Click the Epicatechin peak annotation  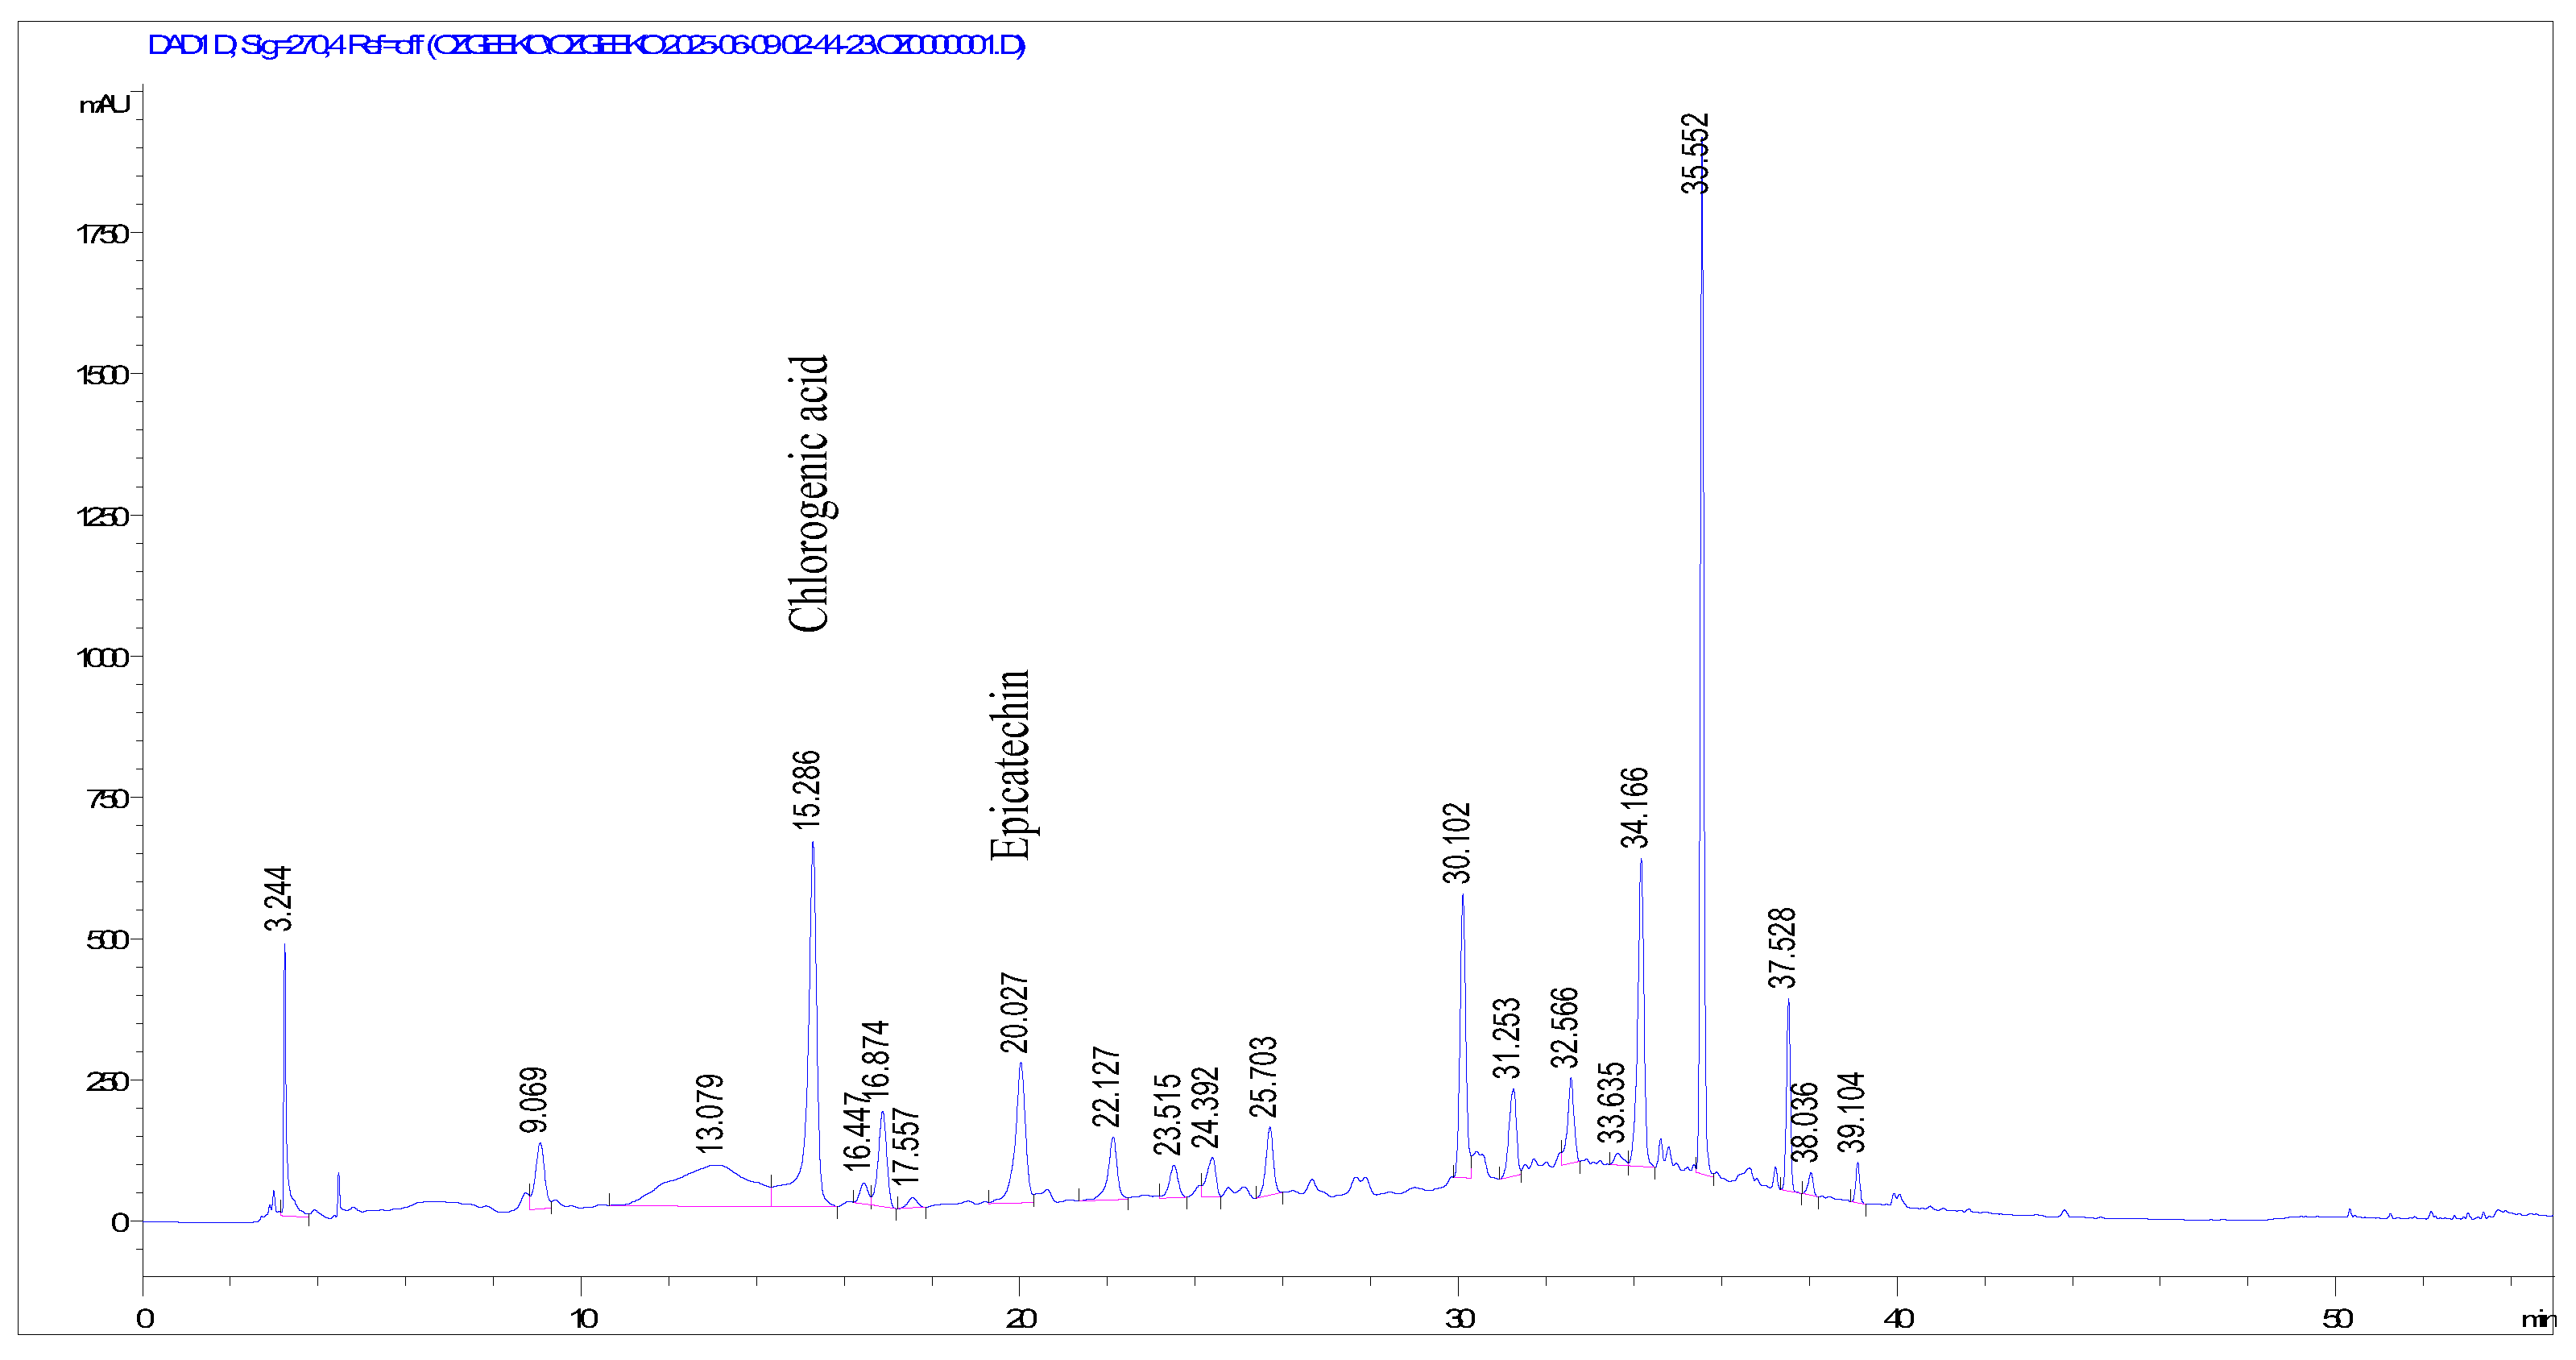1009,765
